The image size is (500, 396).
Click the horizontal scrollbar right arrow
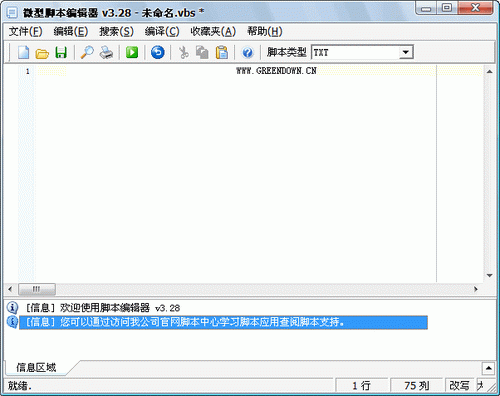pos(476,289)
